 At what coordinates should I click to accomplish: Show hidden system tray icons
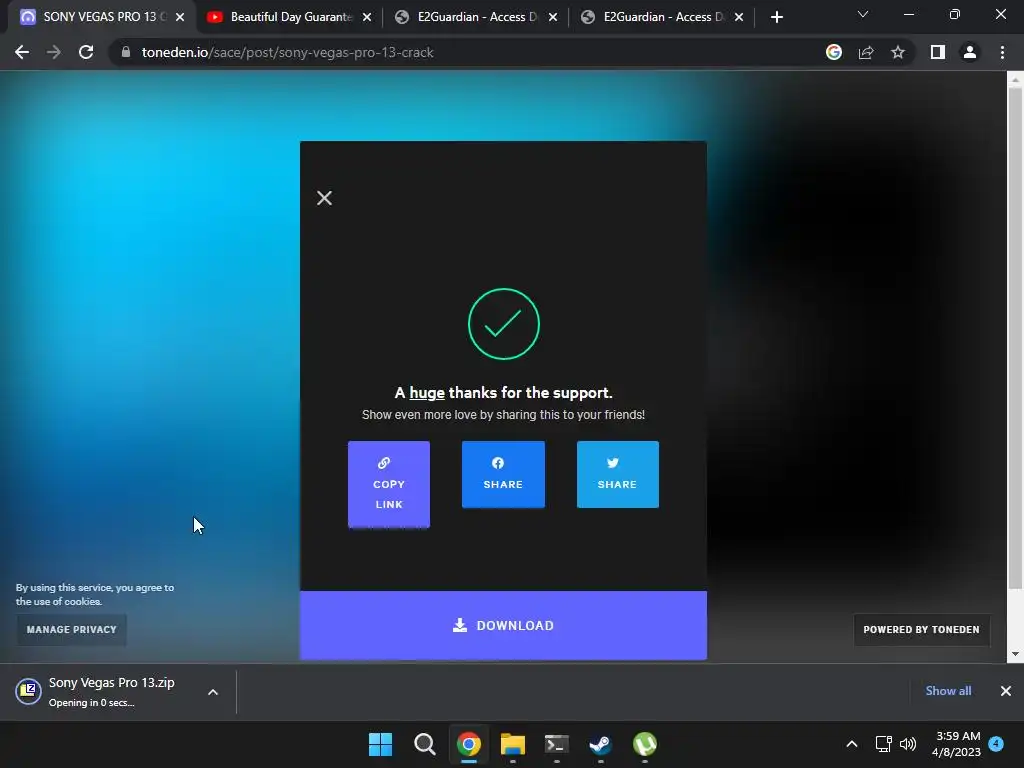click(x=852, y=744)
